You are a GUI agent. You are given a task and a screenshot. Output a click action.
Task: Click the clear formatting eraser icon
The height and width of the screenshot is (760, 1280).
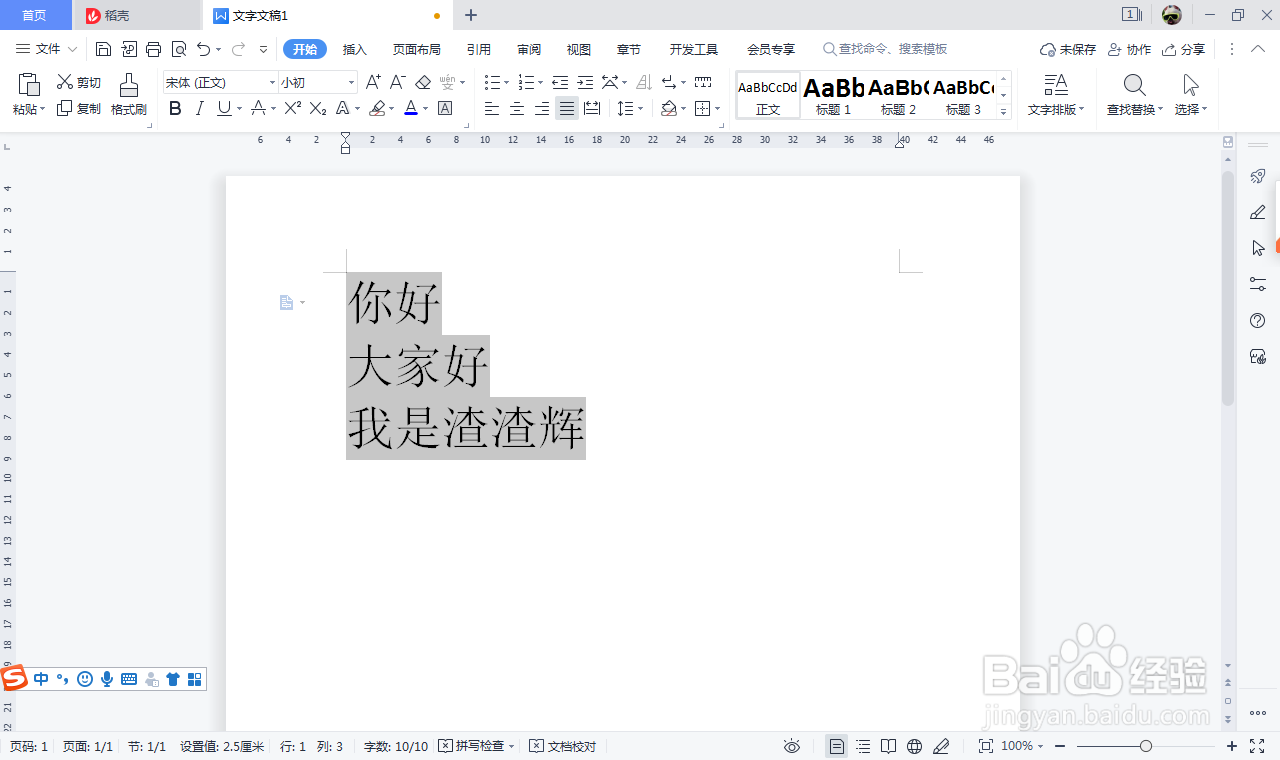(422, 84)
